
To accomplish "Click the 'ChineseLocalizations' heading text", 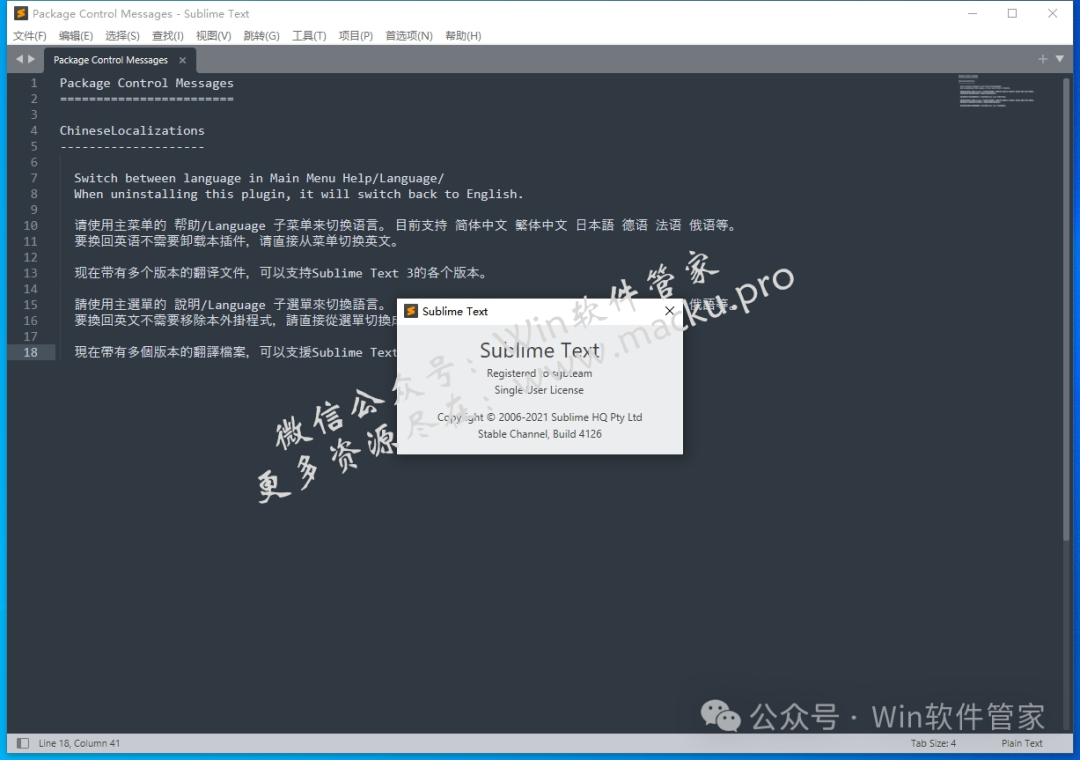I will click(x=132, y=130).
